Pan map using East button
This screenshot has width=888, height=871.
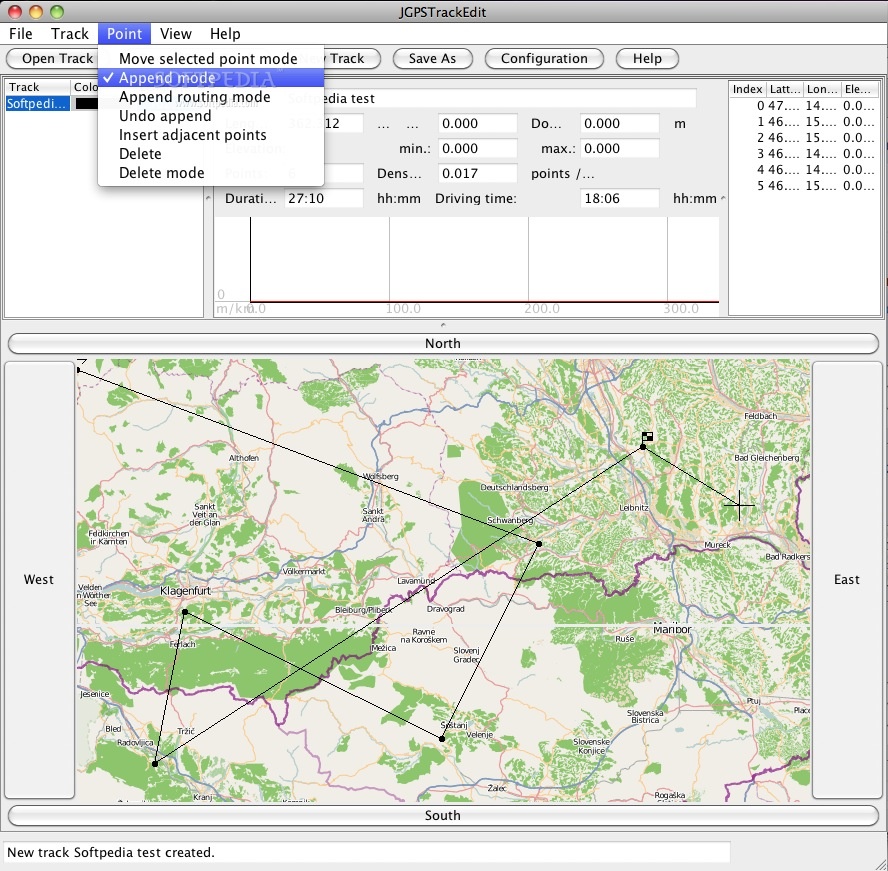847,579
